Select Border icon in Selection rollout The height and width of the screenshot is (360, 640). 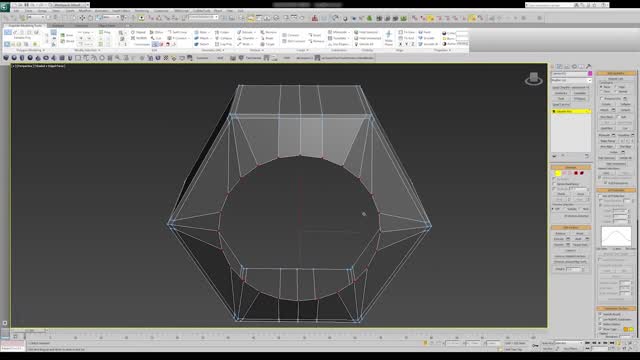[x=570, y=173]
